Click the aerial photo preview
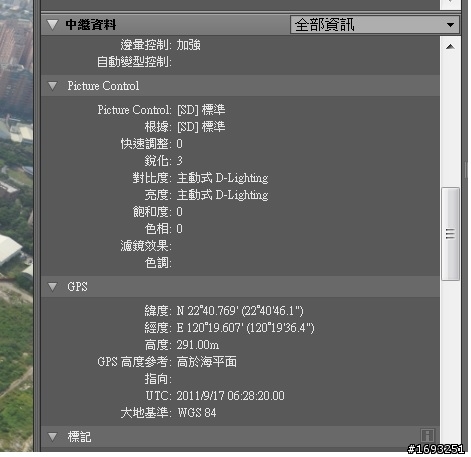 coord(16,226)
